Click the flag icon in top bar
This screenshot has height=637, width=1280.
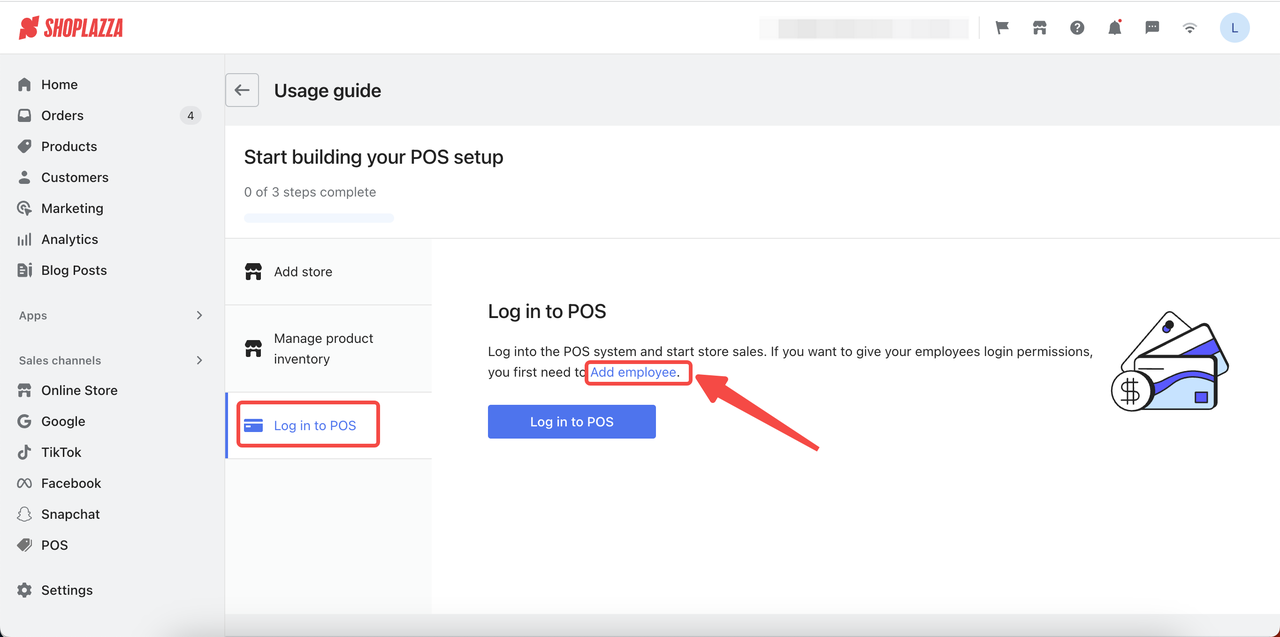click(x=1002, y=28)
